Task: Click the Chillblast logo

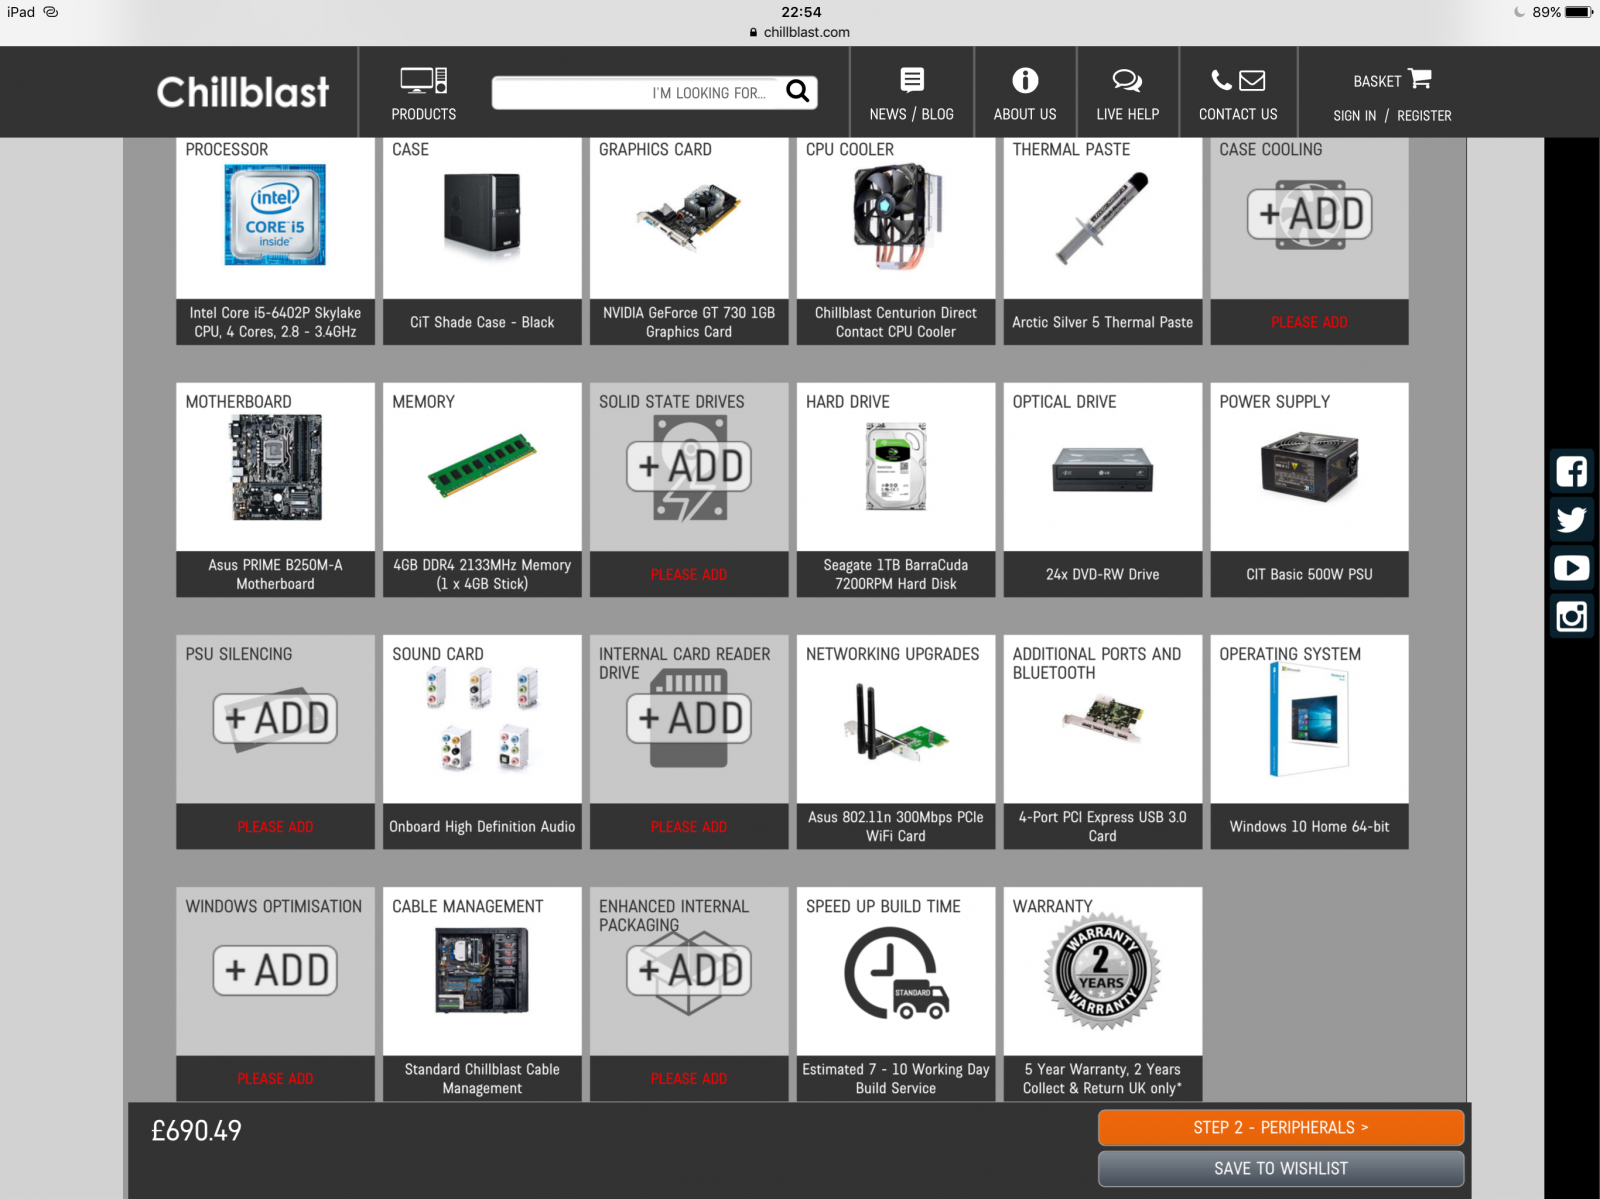Action: [x=243, y=92]
